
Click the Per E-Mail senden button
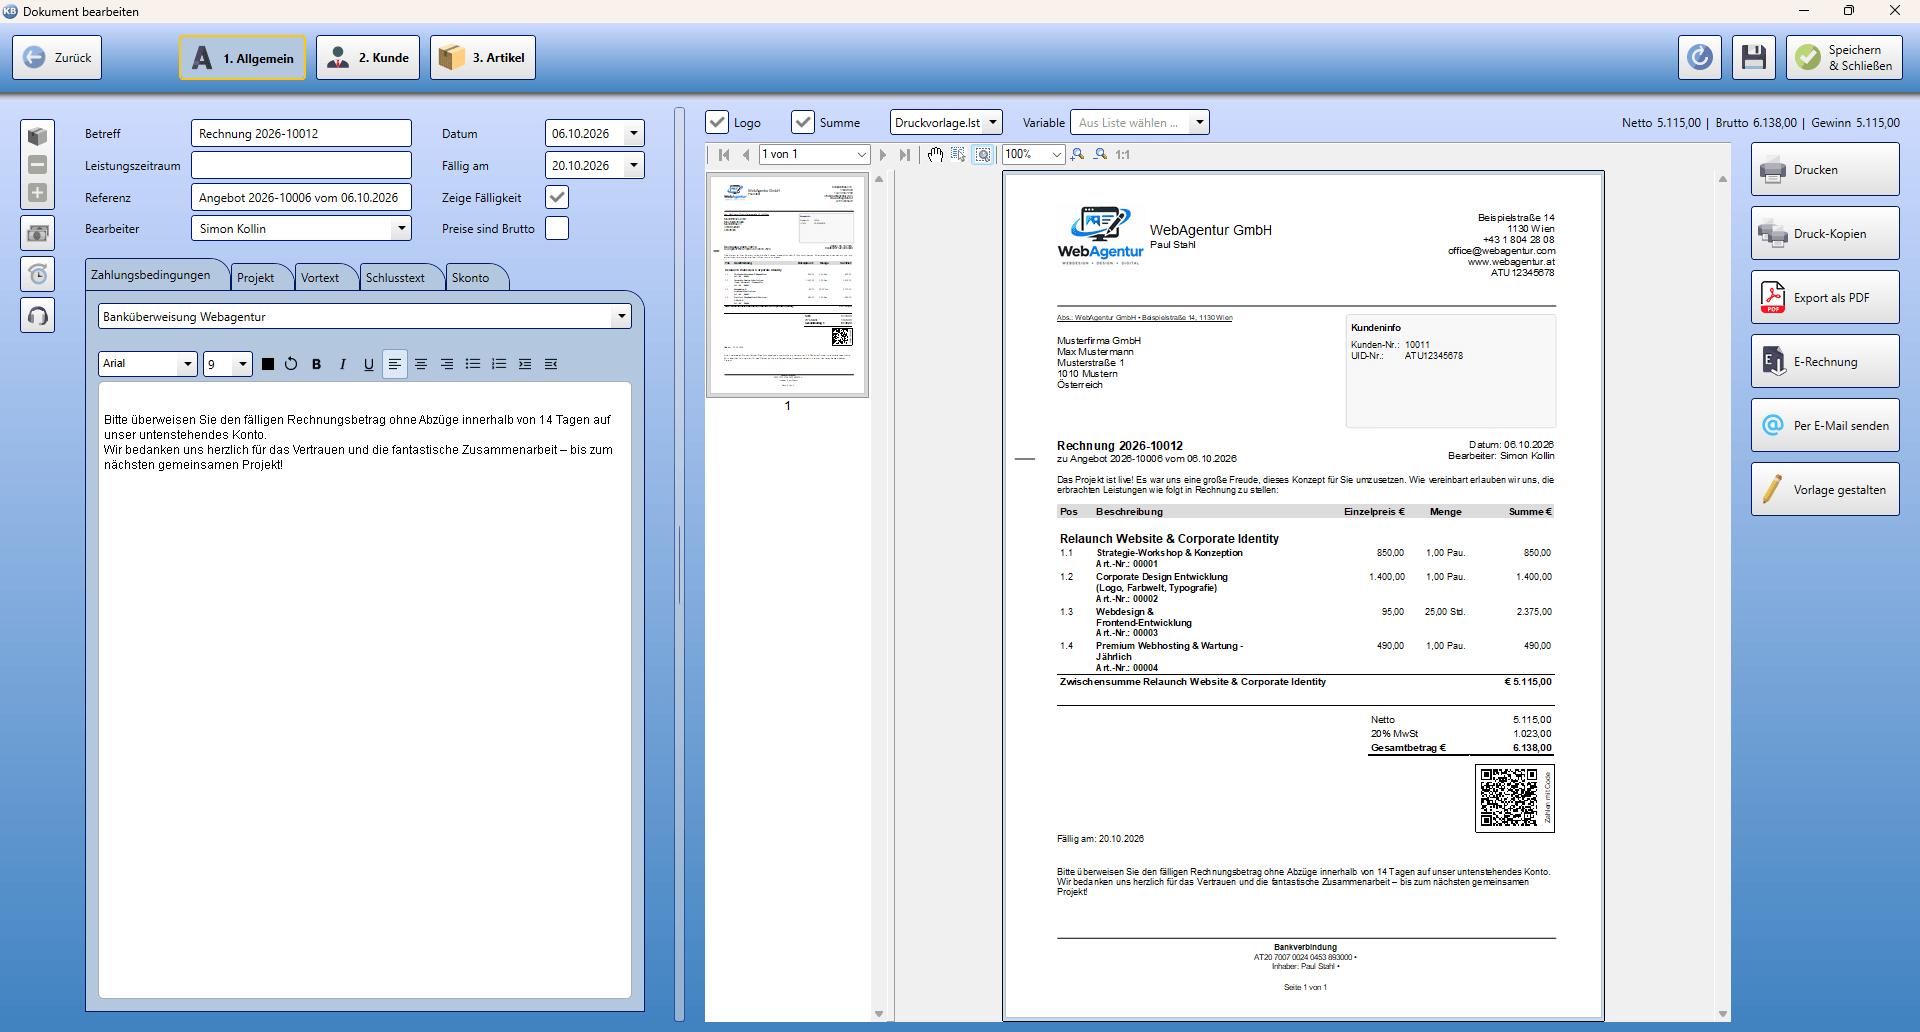tap(1825, 426)
